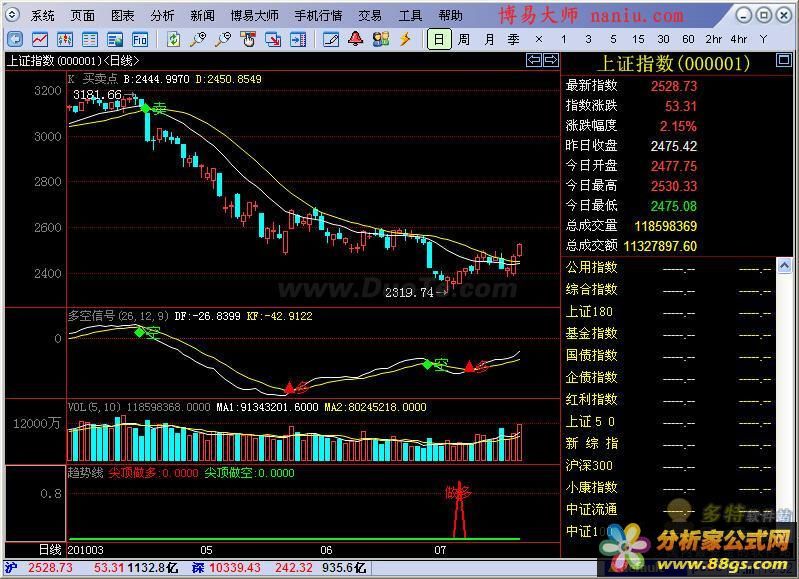Select the 2hr period toggle

pyautogui.click(x=713, y=39)
